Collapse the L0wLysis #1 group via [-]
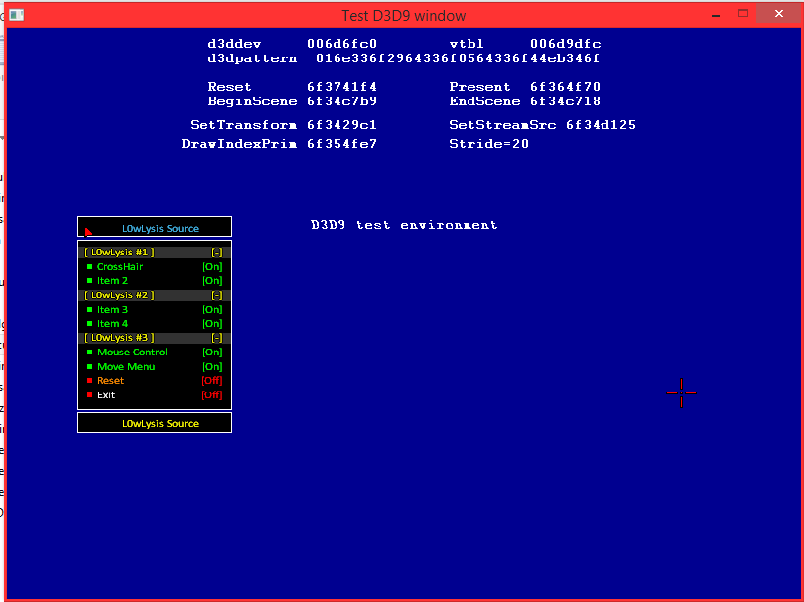This screenshot has height=602, width=804. pos(217,252)
